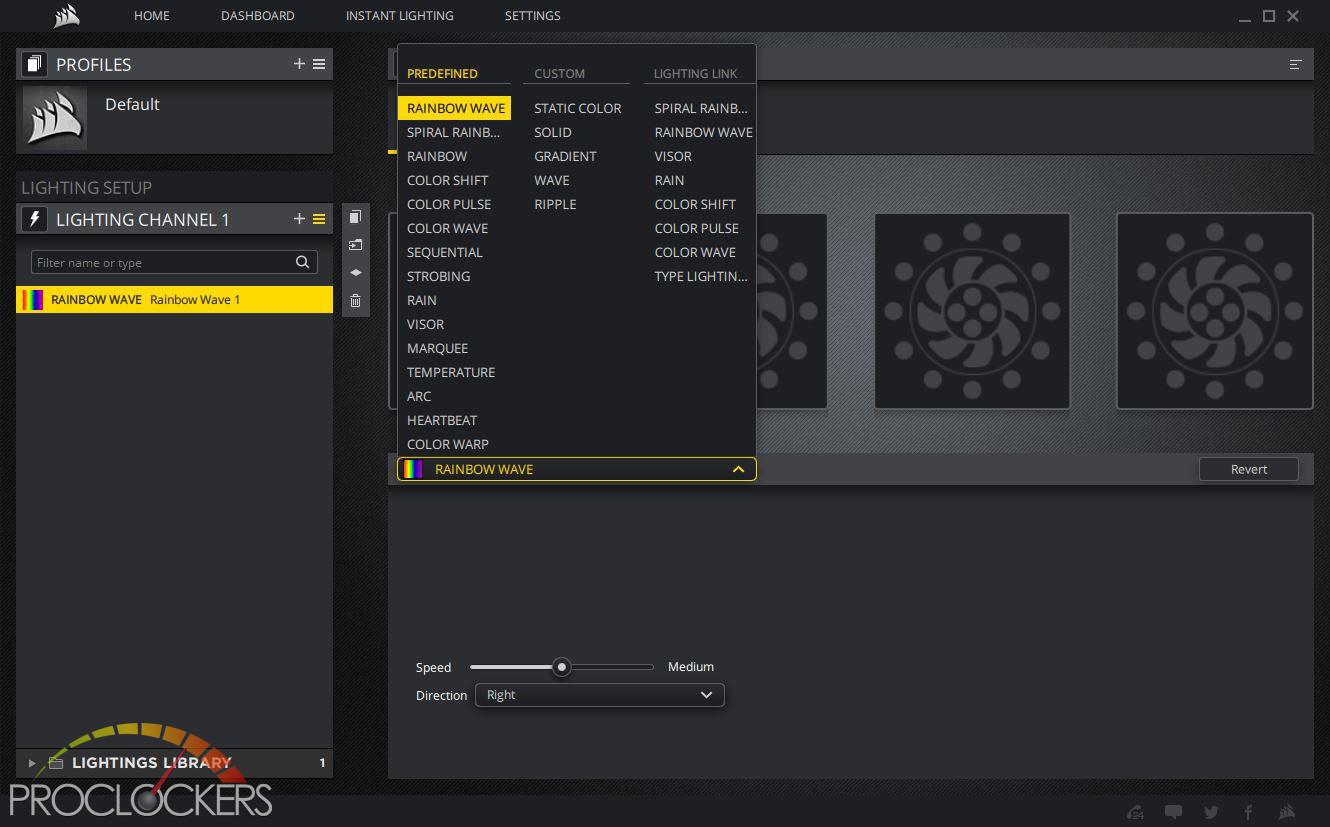Click the import effect icon in side toolbar
Viewport: 1330px width, 827px height.
pos(355,245)
